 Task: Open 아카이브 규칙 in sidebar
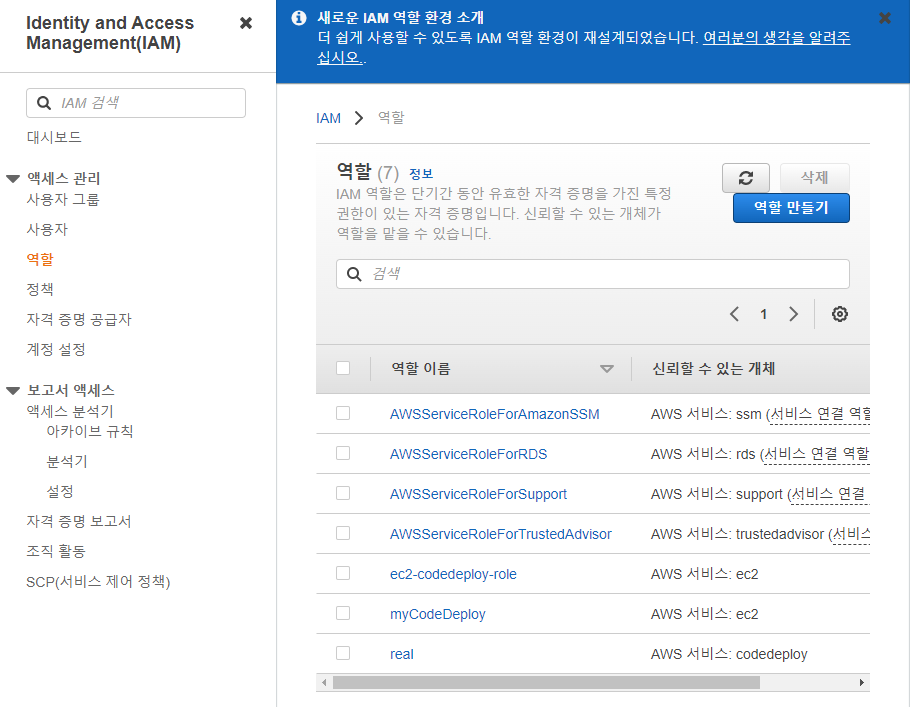coord(90,431)
